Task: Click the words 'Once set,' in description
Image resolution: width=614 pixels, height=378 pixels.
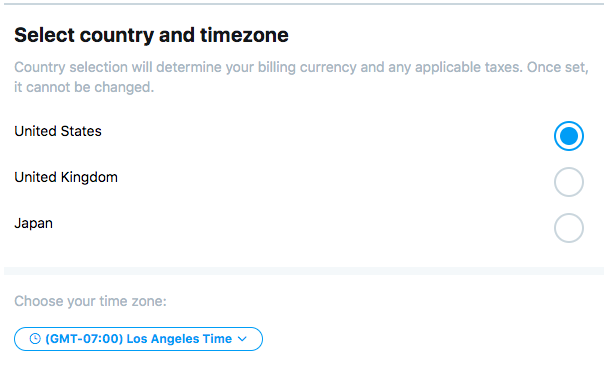Action: 558,67
